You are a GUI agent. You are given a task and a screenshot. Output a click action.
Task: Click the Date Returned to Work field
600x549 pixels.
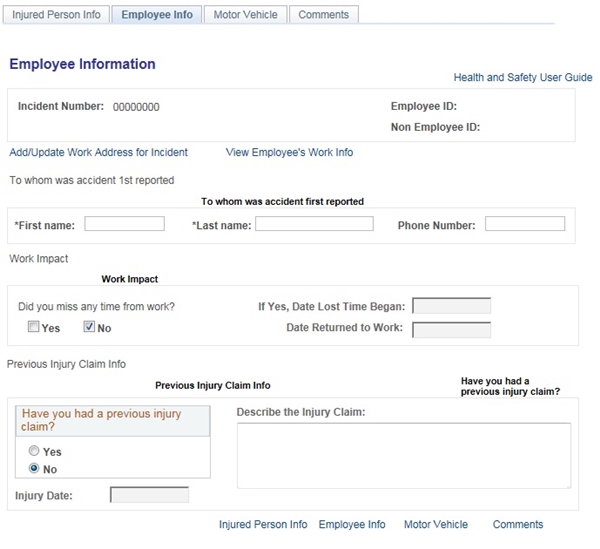(x=451, y=330)
